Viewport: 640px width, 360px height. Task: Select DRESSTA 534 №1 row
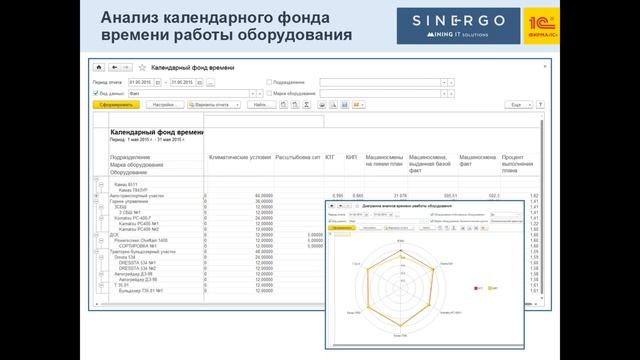point(137,263)
